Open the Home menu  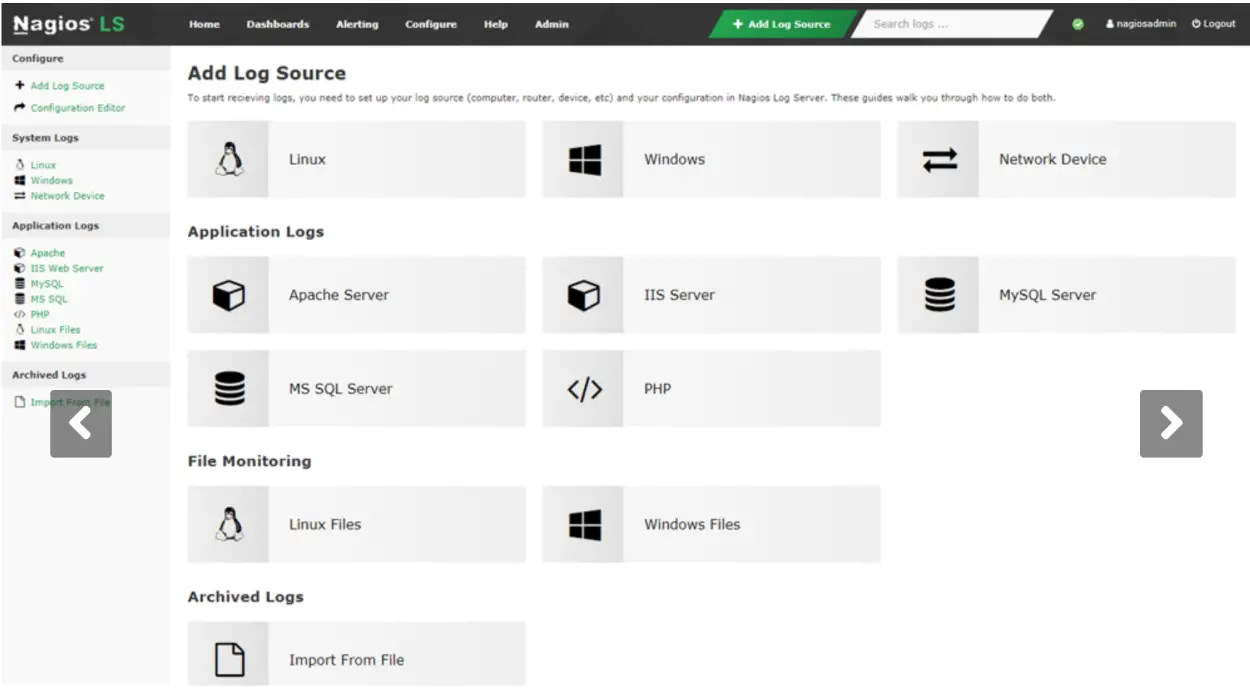204,25
